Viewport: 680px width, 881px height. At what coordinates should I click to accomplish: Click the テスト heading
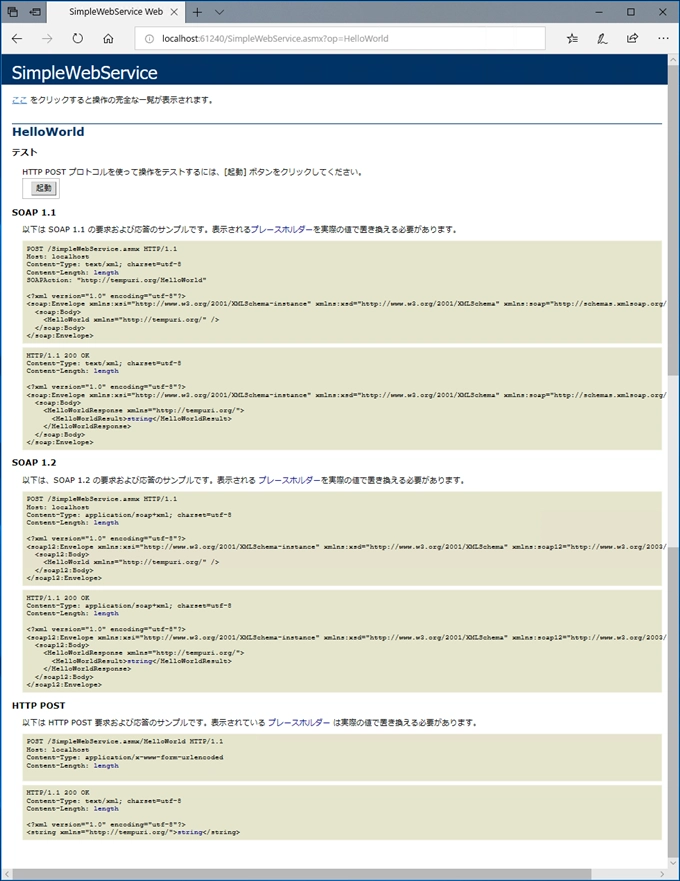[x=25, y=152]
